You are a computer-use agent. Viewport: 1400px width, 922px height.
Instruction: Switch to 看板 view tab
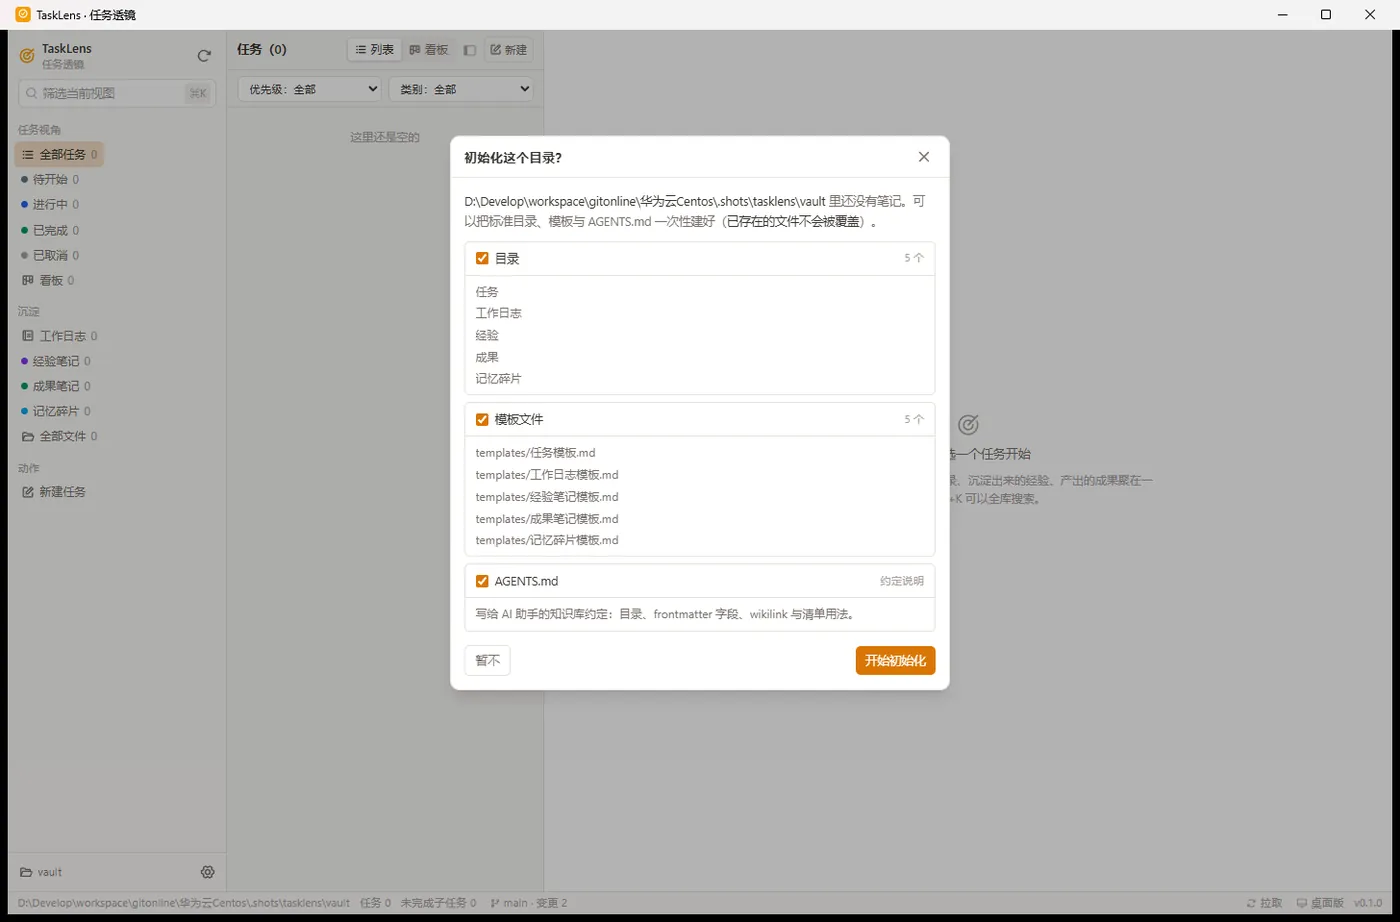click(429, 49)
